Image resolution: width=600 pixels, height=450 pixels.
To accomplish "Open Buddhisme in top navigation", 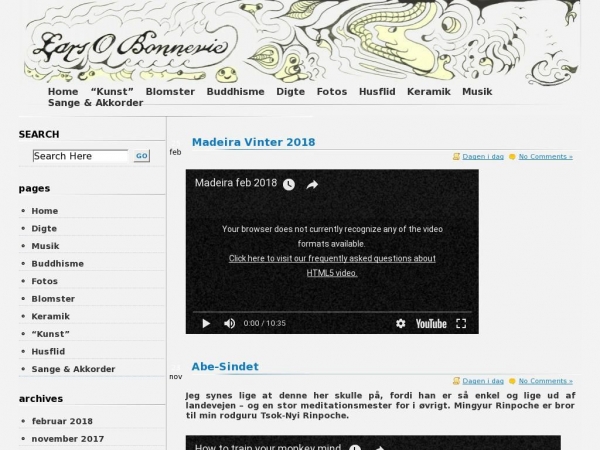I will (236, 92).
